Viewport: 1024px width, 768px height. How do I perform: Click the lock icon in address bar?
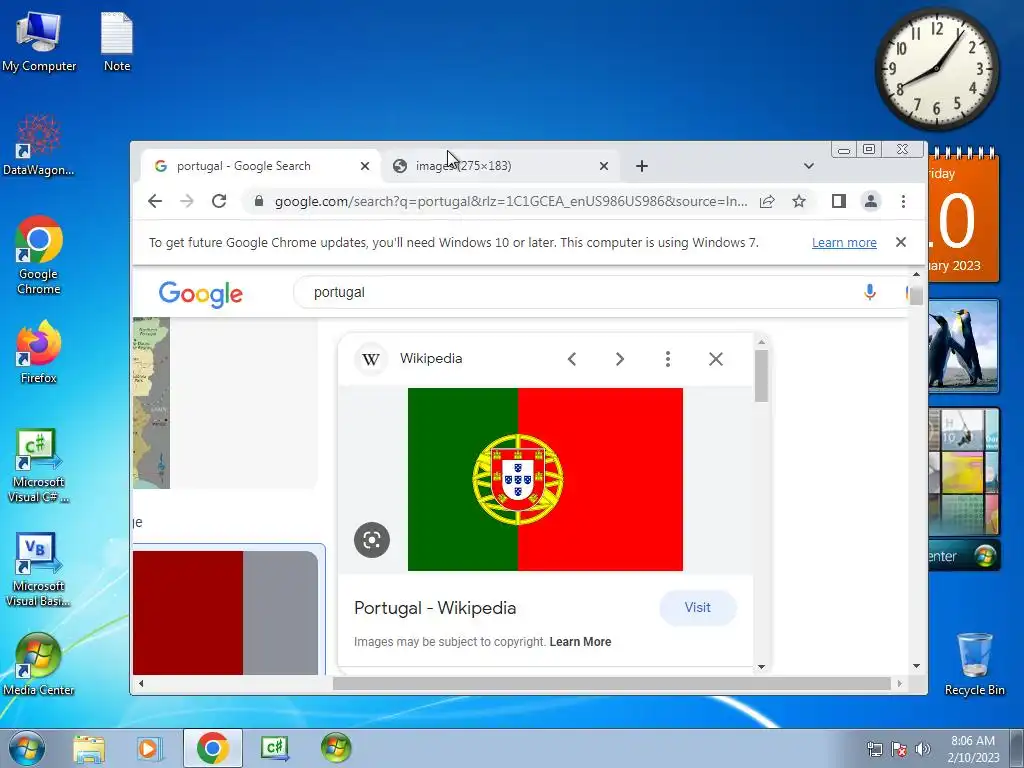(x=259, y=201)
